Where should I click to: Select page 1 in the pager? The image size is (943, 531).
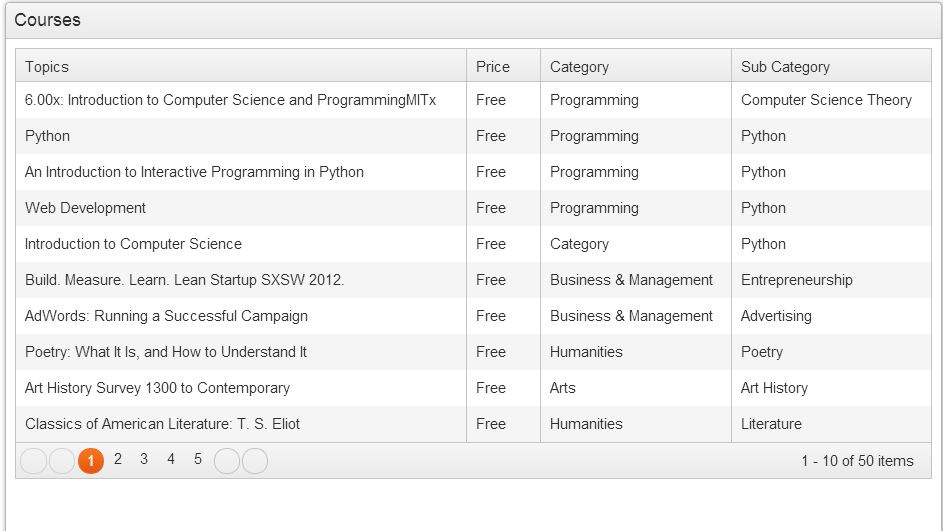91,461
